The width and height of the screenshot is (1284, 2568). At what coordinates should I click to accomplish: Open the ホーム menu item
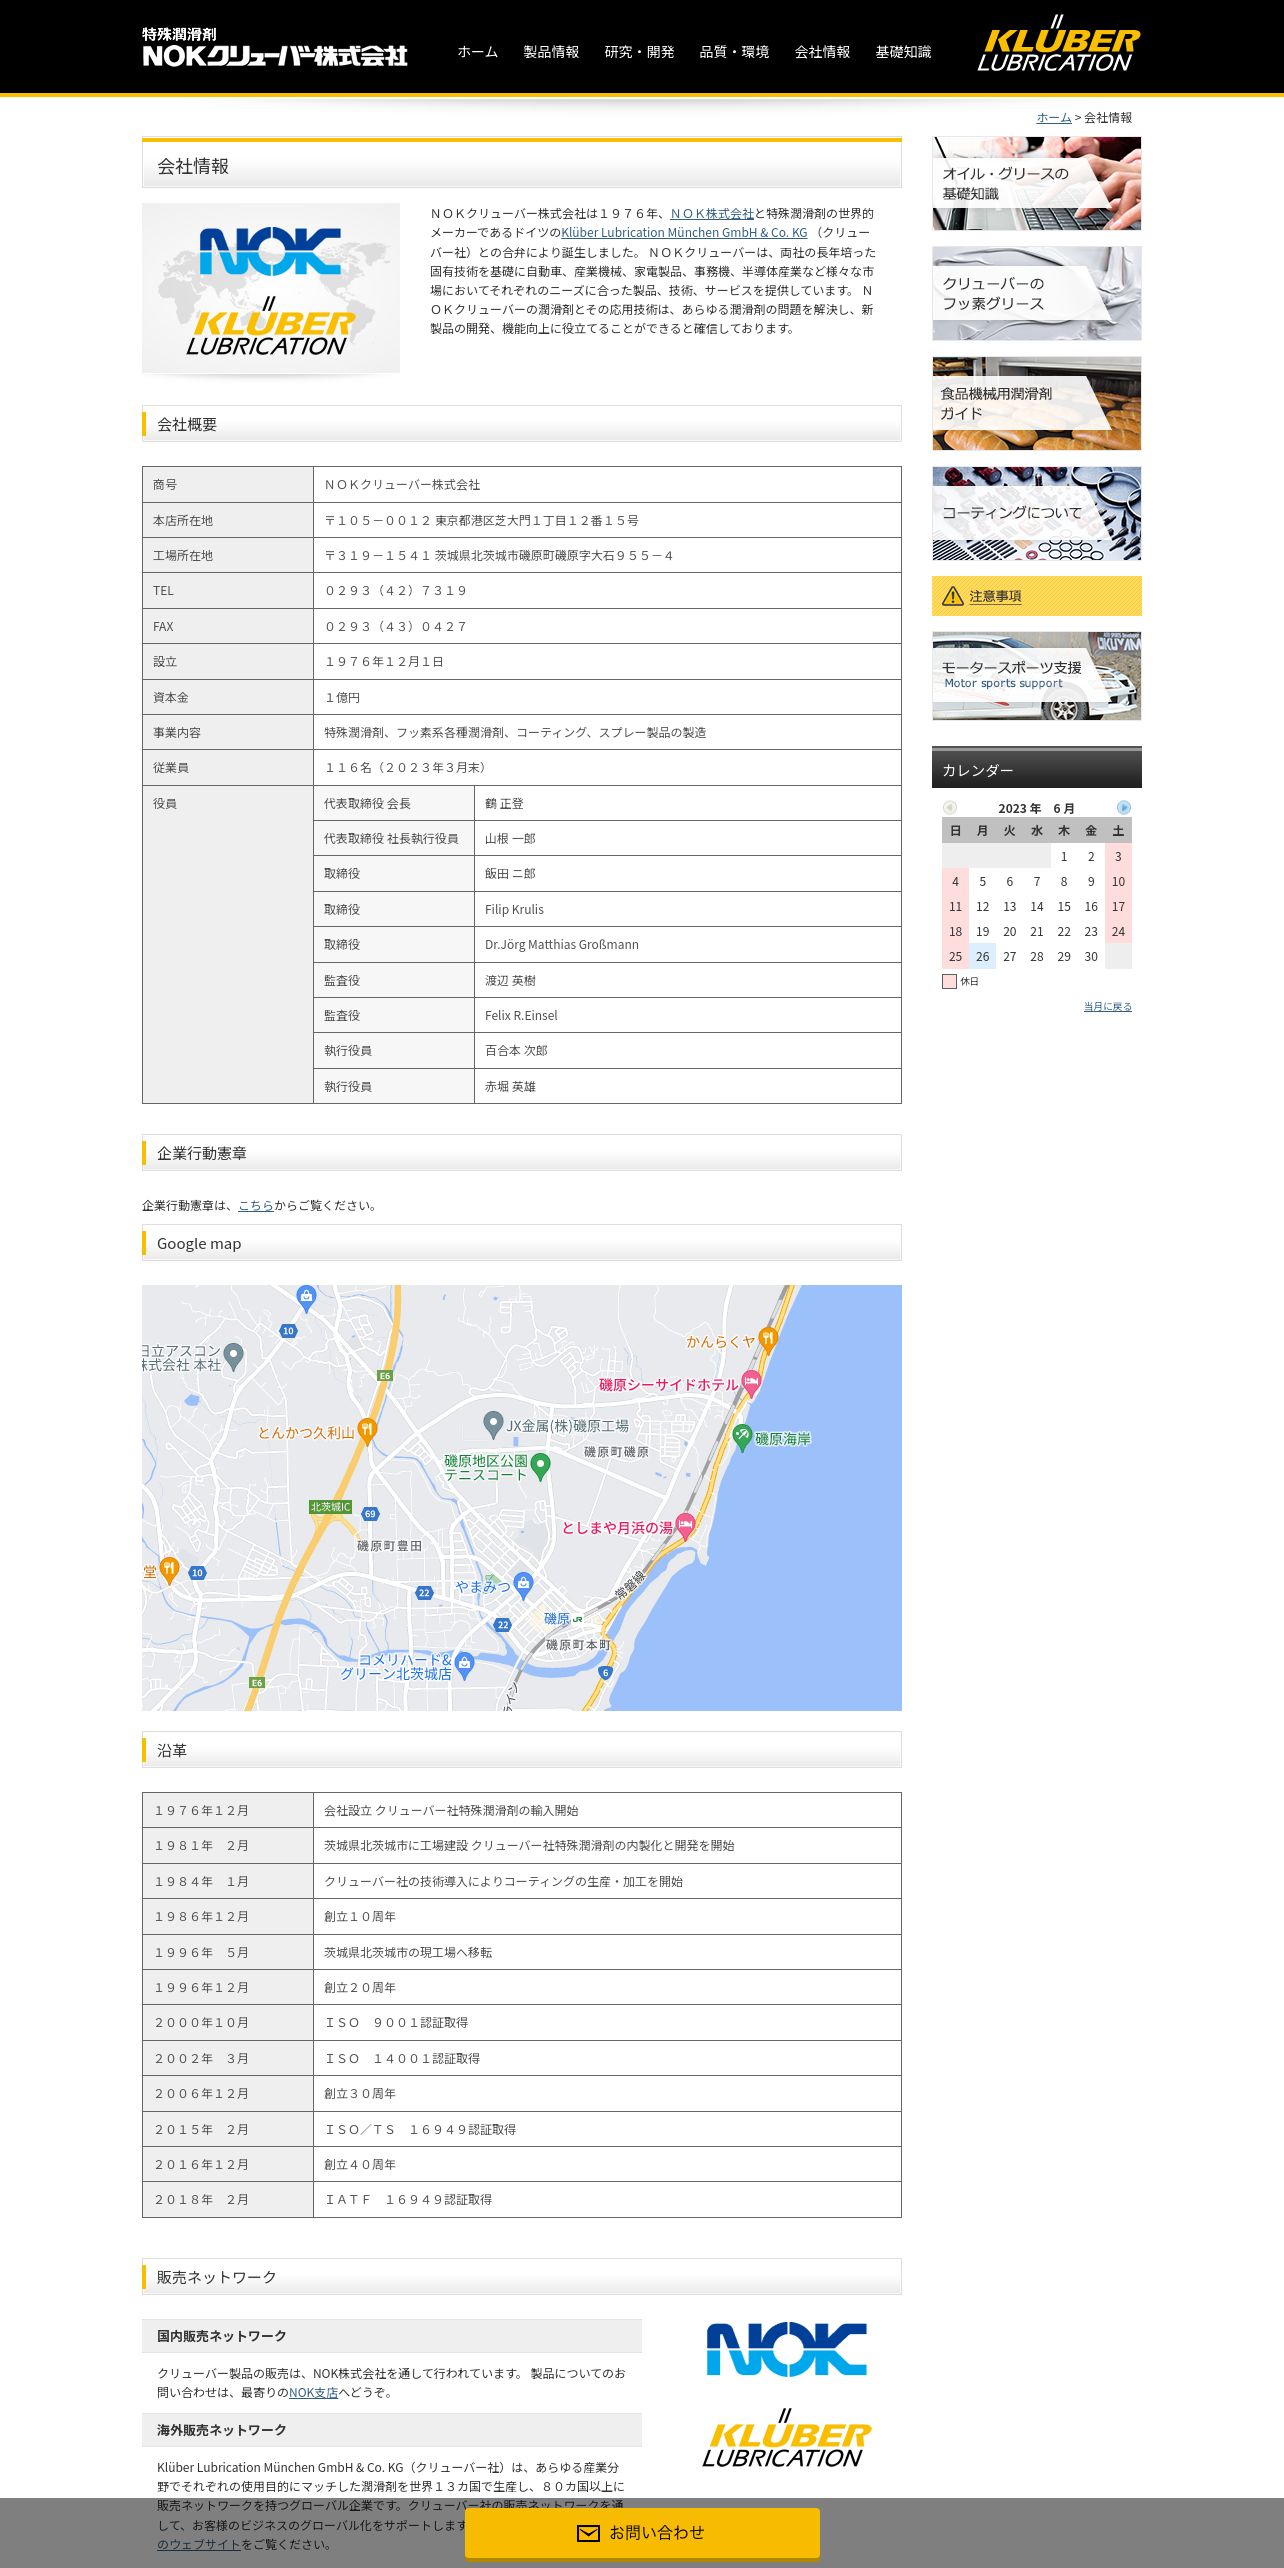478,52
